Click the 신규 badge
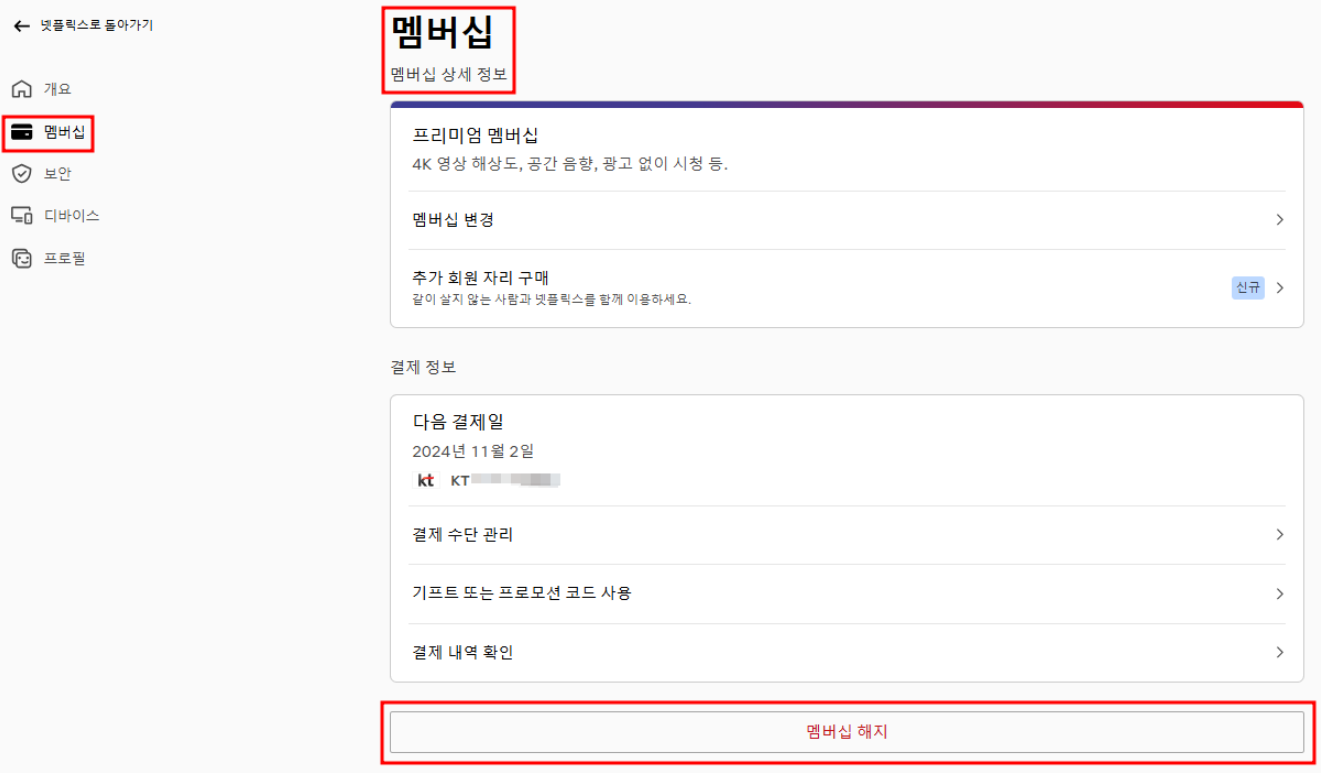Screen dimensions: 1321x773 point(1248,288)
